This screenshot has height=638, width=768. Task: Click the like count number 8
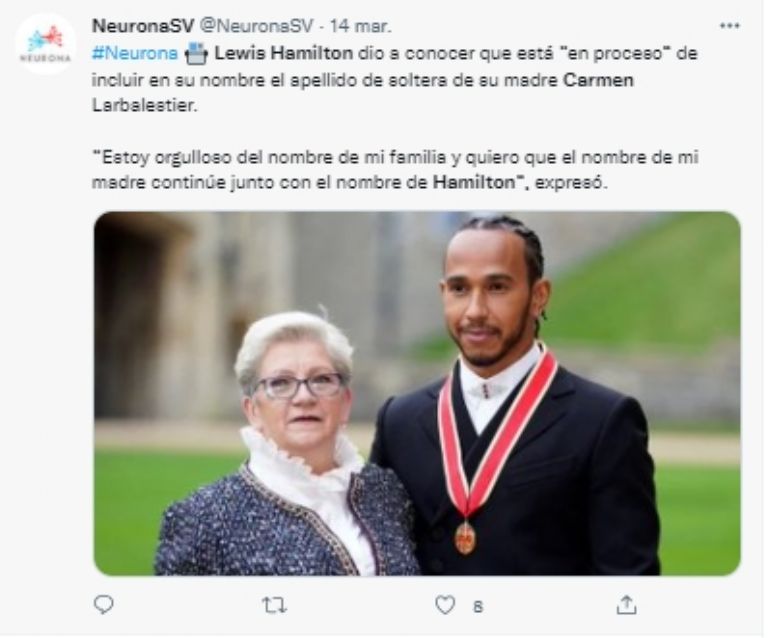pyautogui.click(x=479, y=607)
